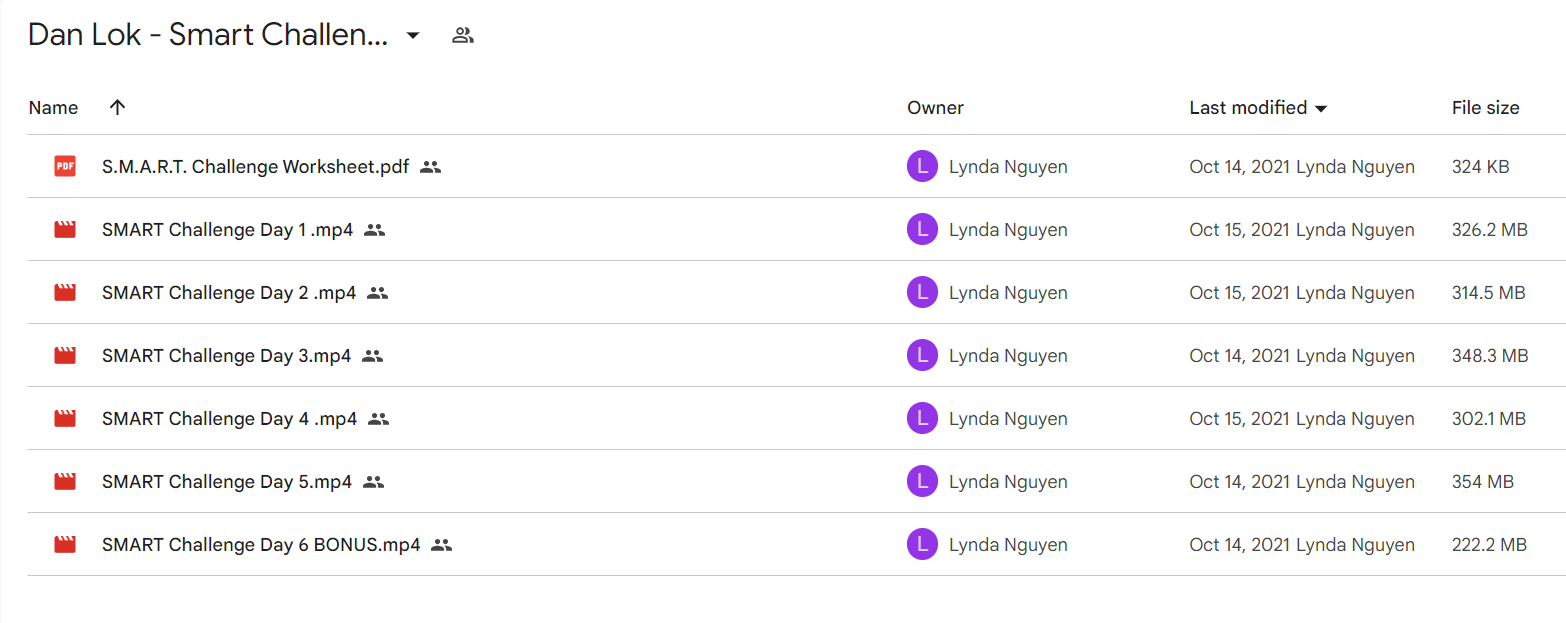Click Lynda Nguyen owner name in Day 3 row

[x=1008, y=356]
